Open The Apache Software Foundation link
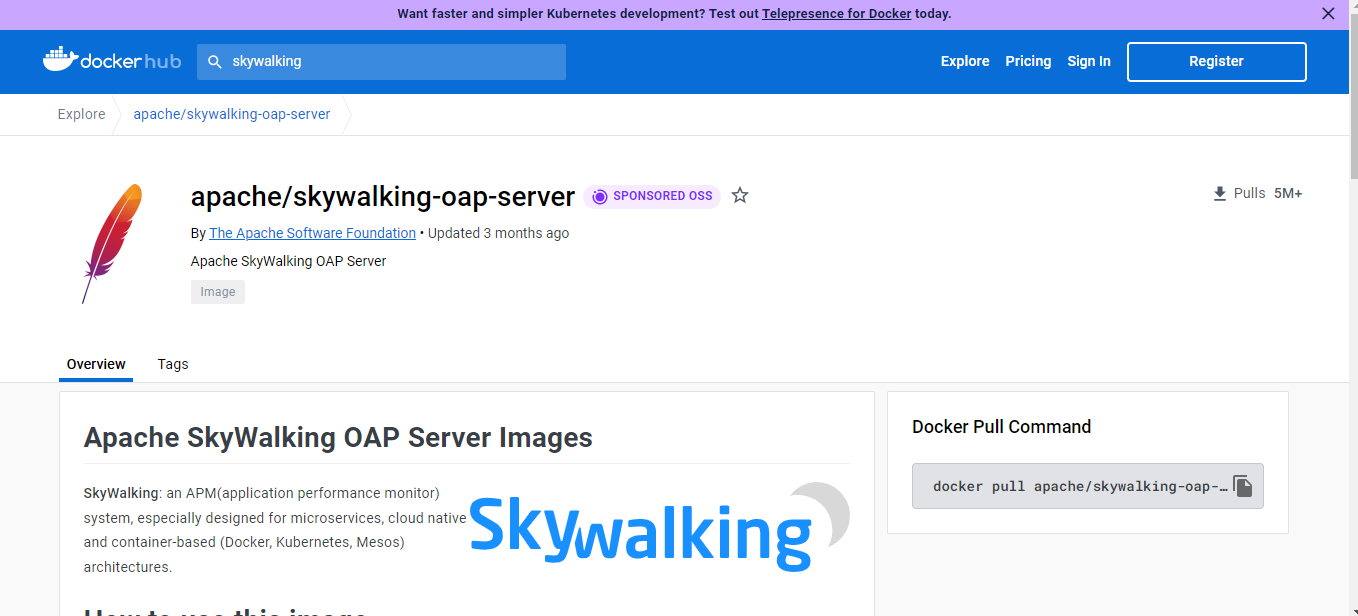 click(x=312, y=233)
